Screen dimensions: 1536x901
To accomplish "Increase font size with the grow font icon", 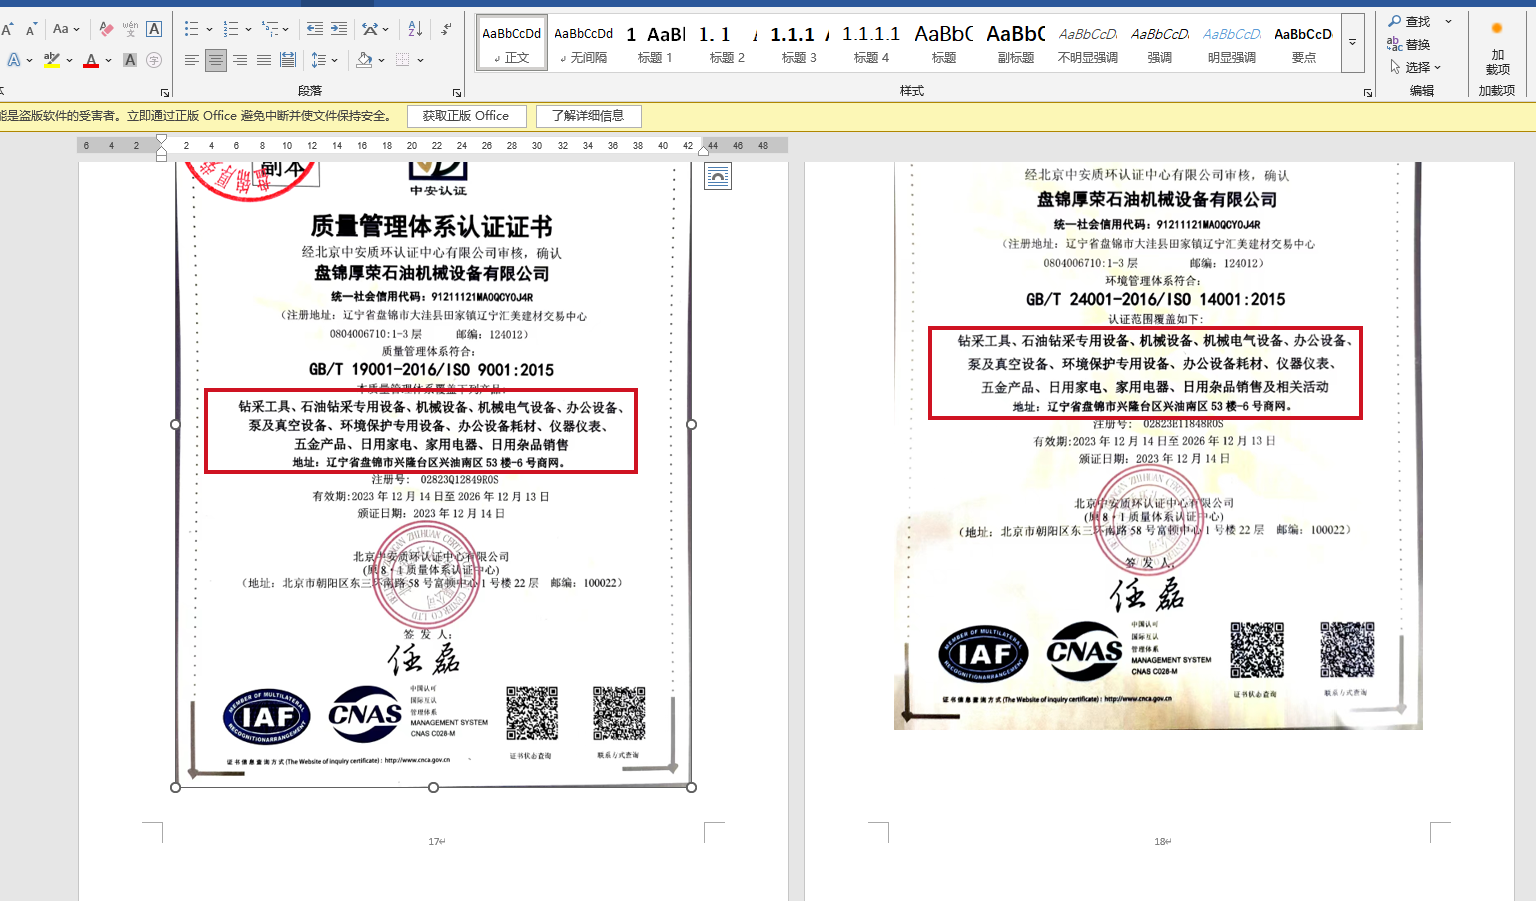I will (6, 29).
